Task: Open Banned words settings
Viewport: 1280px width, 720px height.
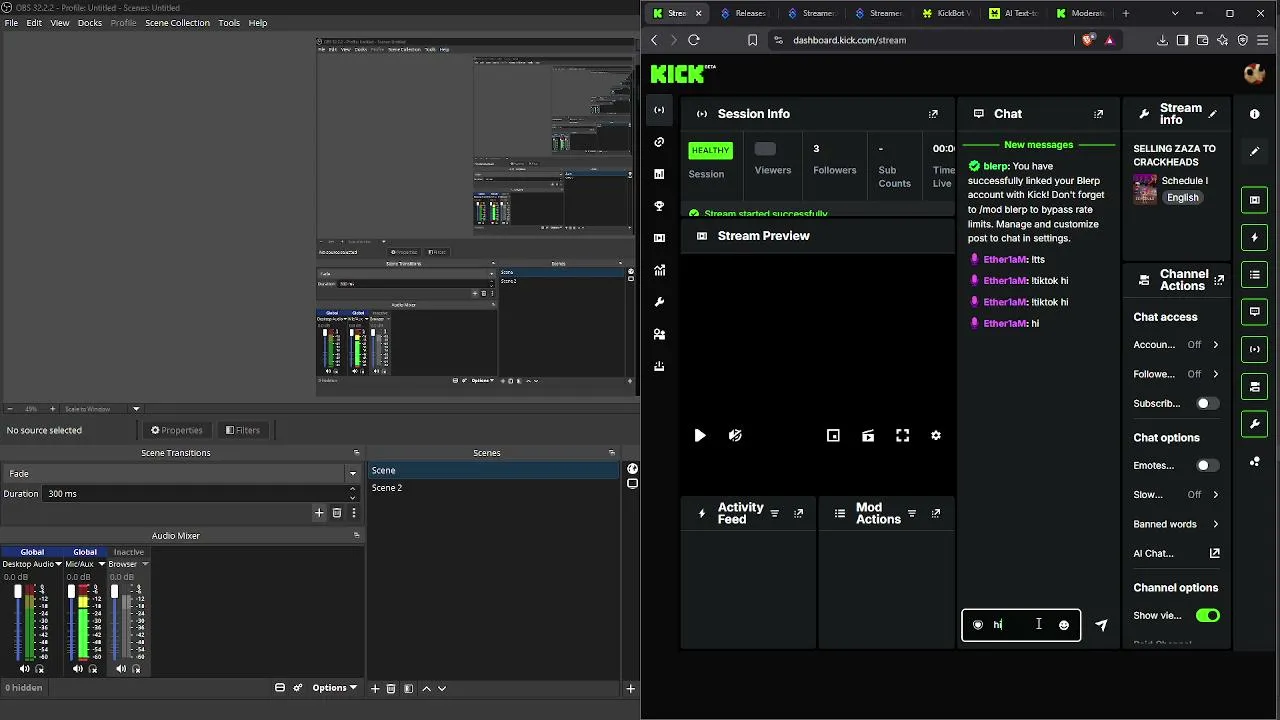Action: 1176,524
